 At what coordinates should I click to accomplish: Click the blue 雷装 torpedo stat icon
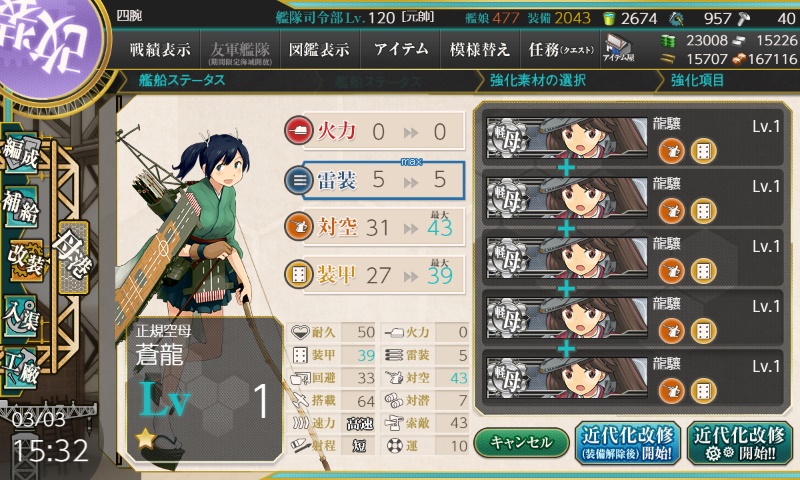(298, 180)
